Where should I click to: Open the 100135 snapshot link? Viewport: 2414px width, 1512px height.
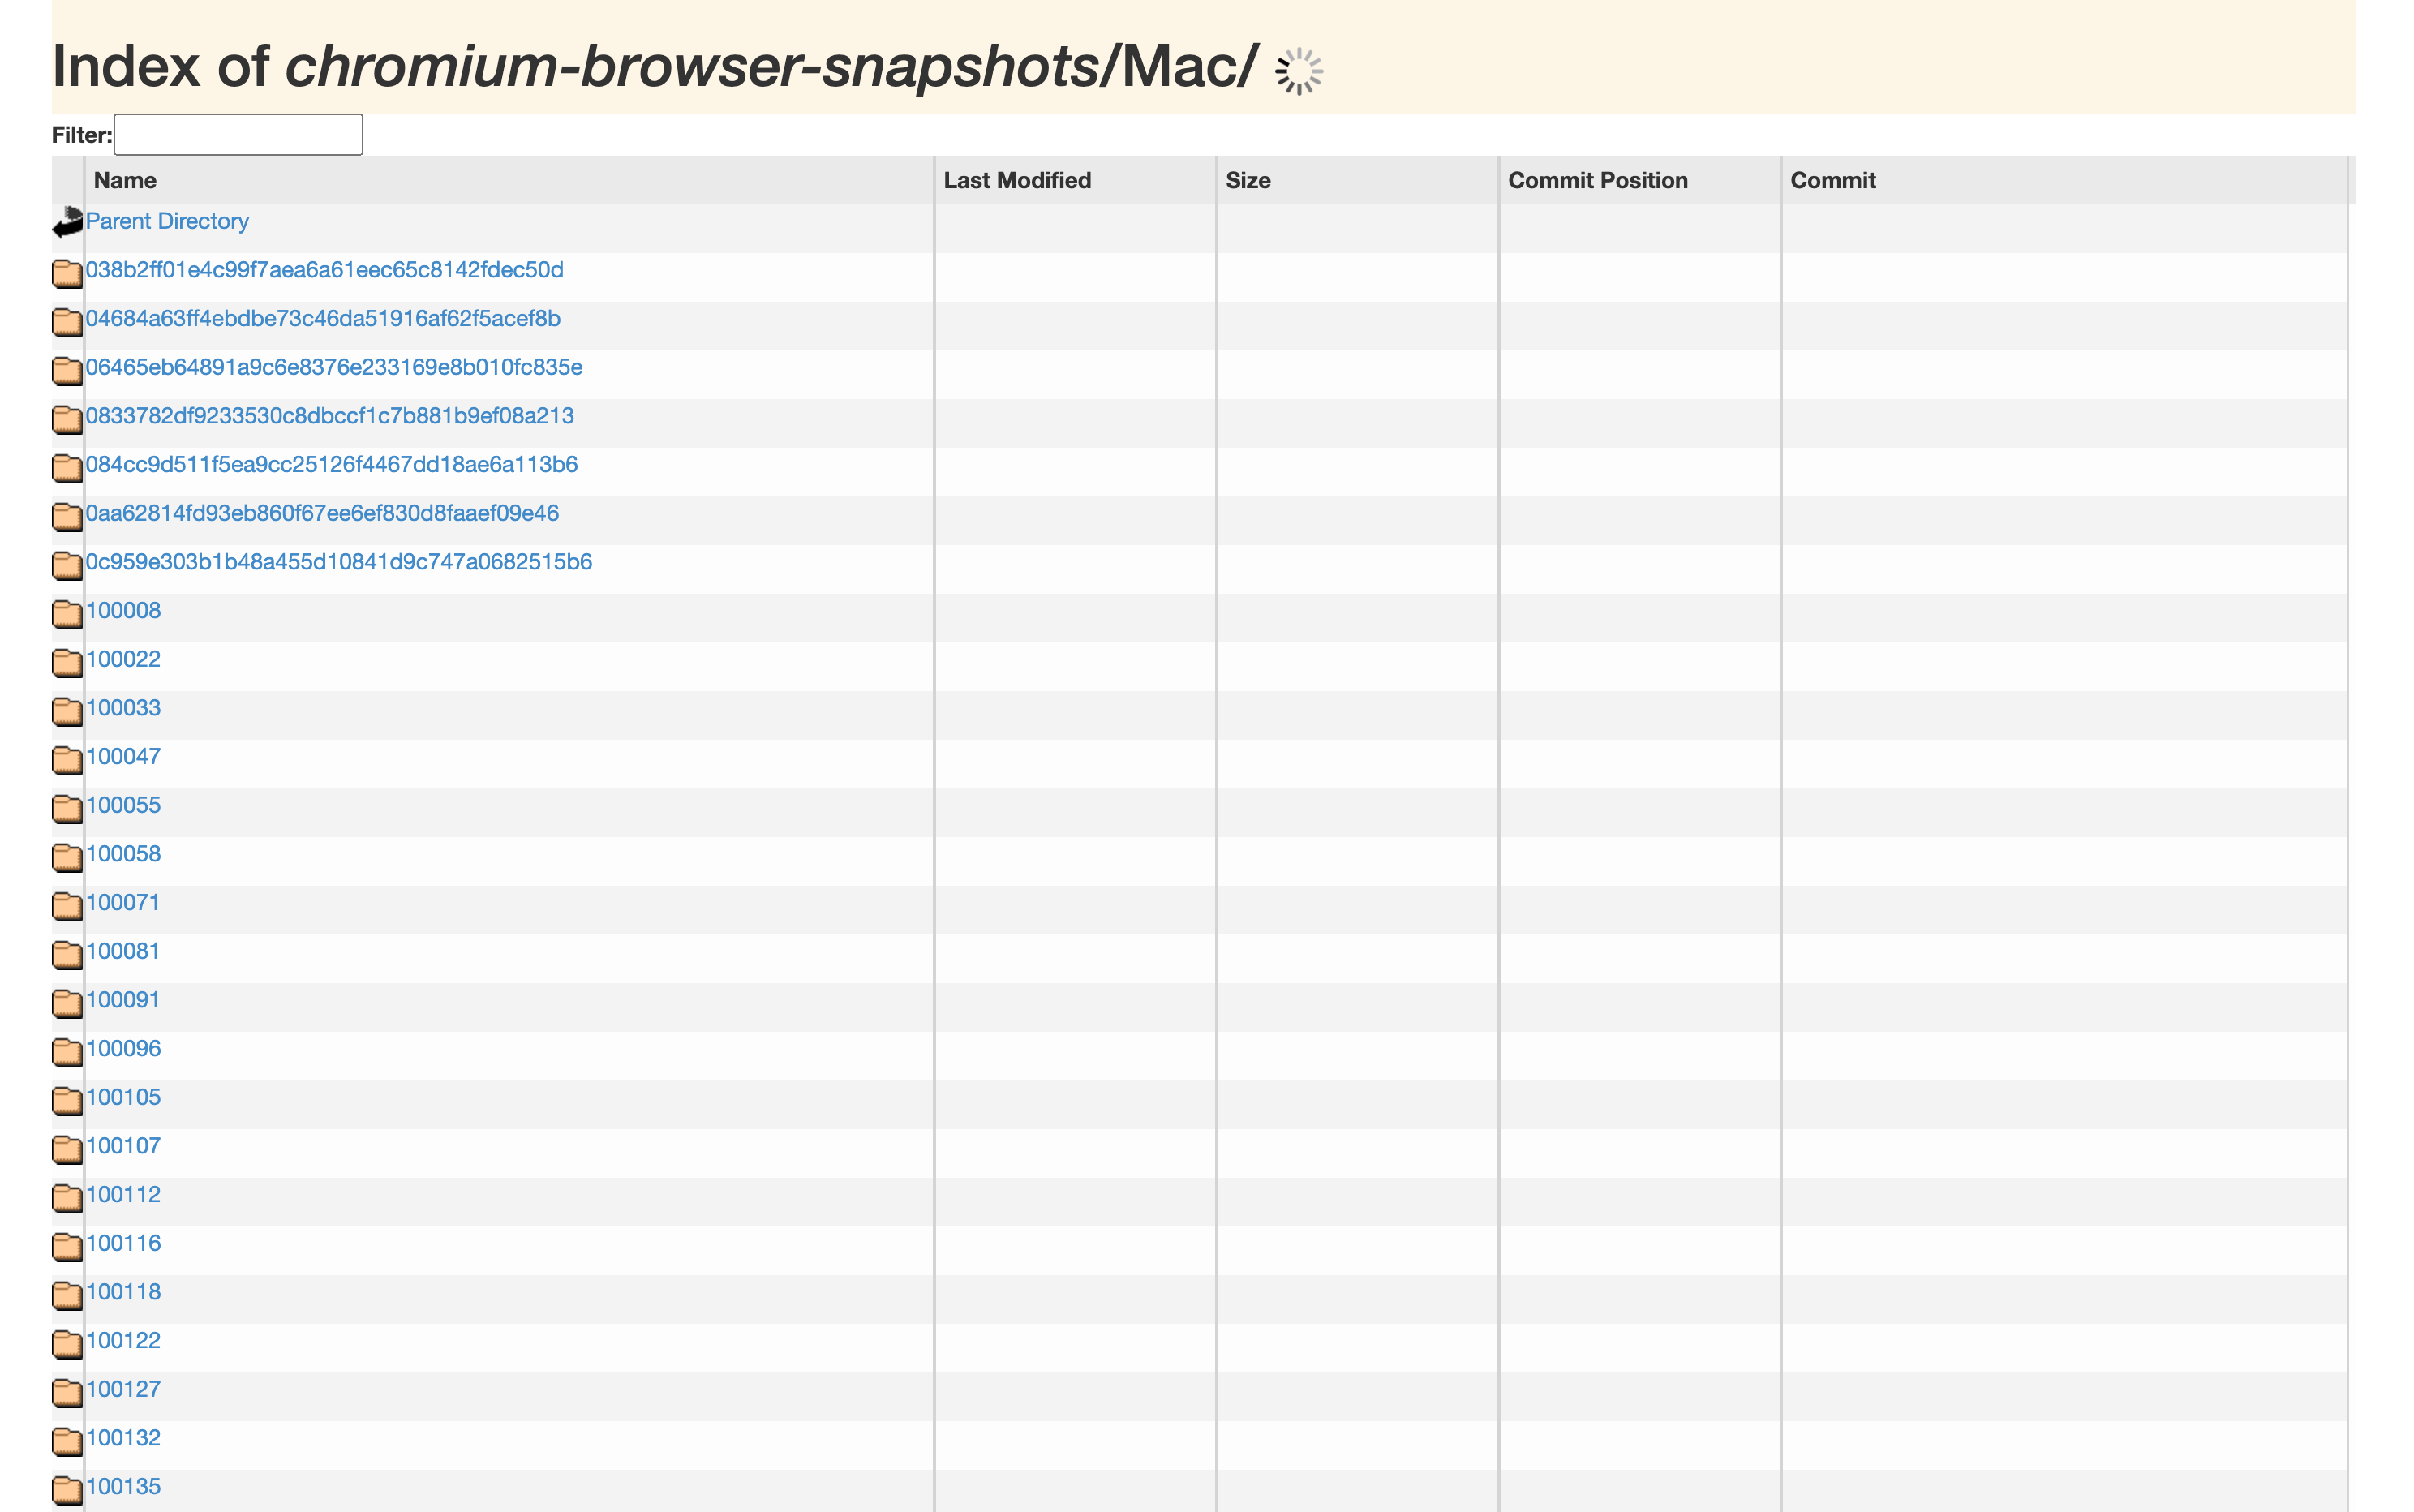[123, 1486]
